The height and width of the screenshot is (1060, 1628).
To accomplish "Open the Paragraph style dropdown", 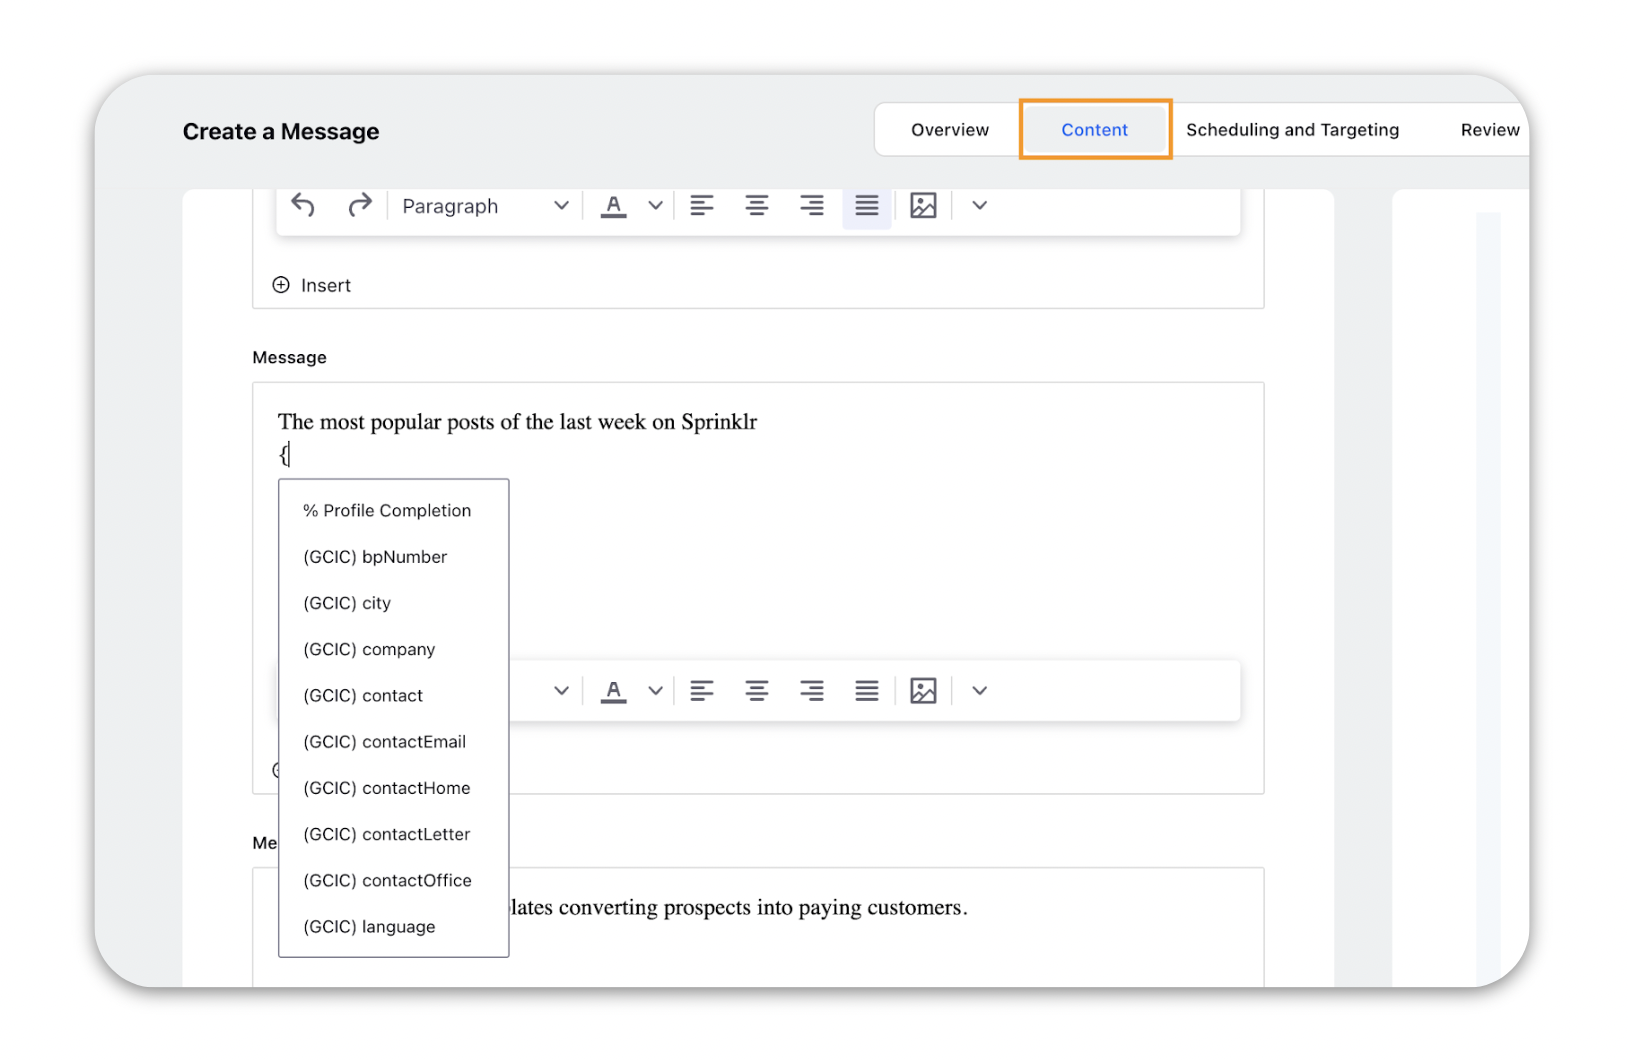I will pos(485,206).
